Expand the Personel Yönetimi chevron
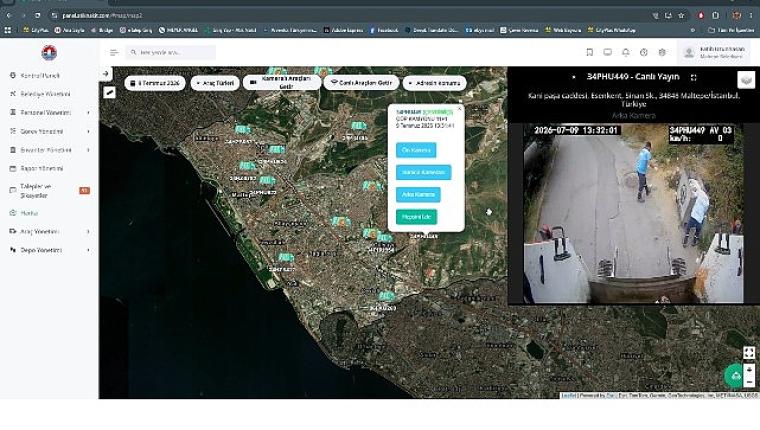Viewport: 760px width, 430px height. (88, 112)
